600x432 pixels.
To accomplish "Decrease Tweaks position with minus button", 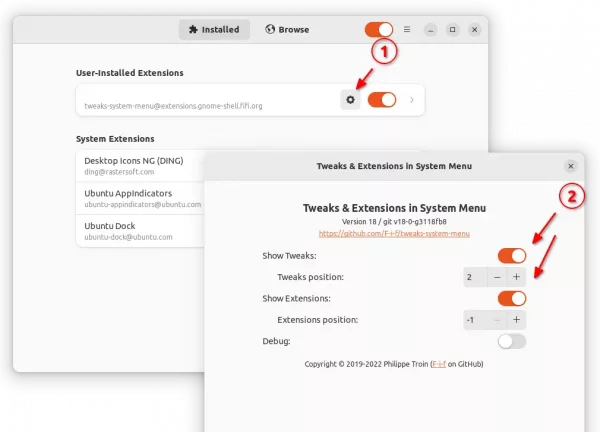I will pyautogui.click(x=497, y=277).
